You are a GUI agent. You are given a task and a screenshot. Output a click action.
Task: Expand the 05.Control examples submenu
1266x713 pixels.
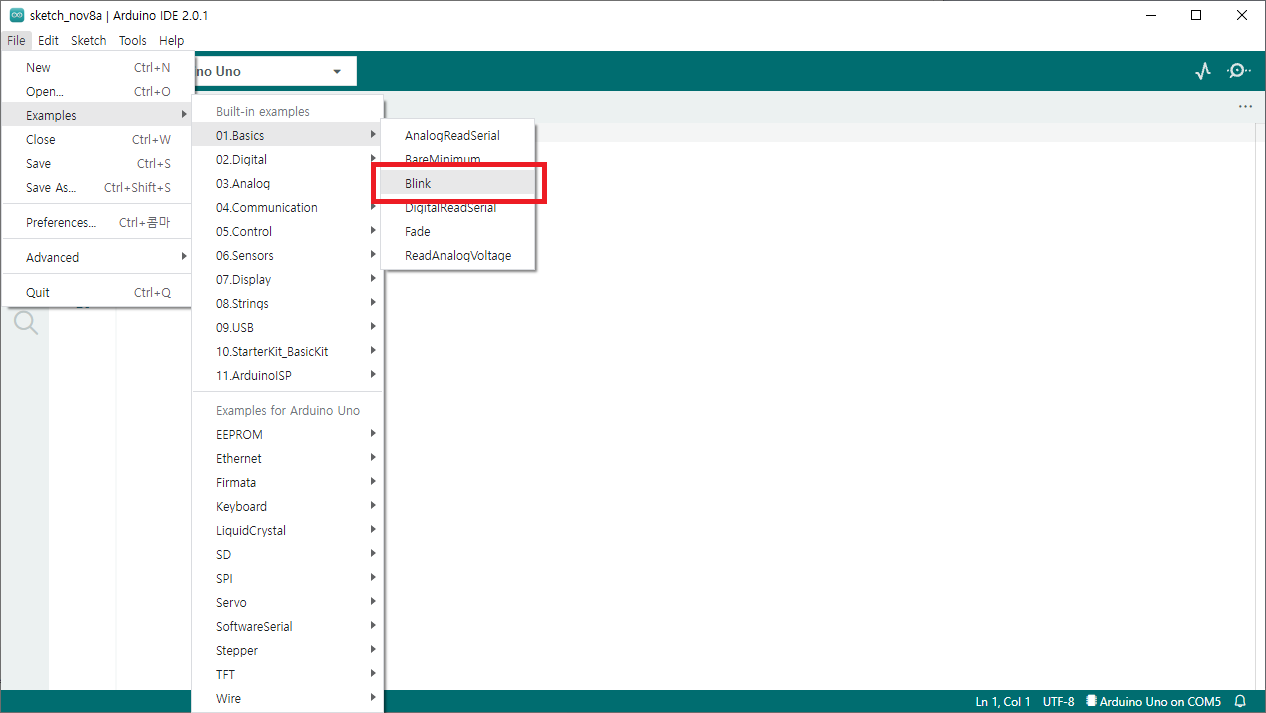[x=287, y=232]
